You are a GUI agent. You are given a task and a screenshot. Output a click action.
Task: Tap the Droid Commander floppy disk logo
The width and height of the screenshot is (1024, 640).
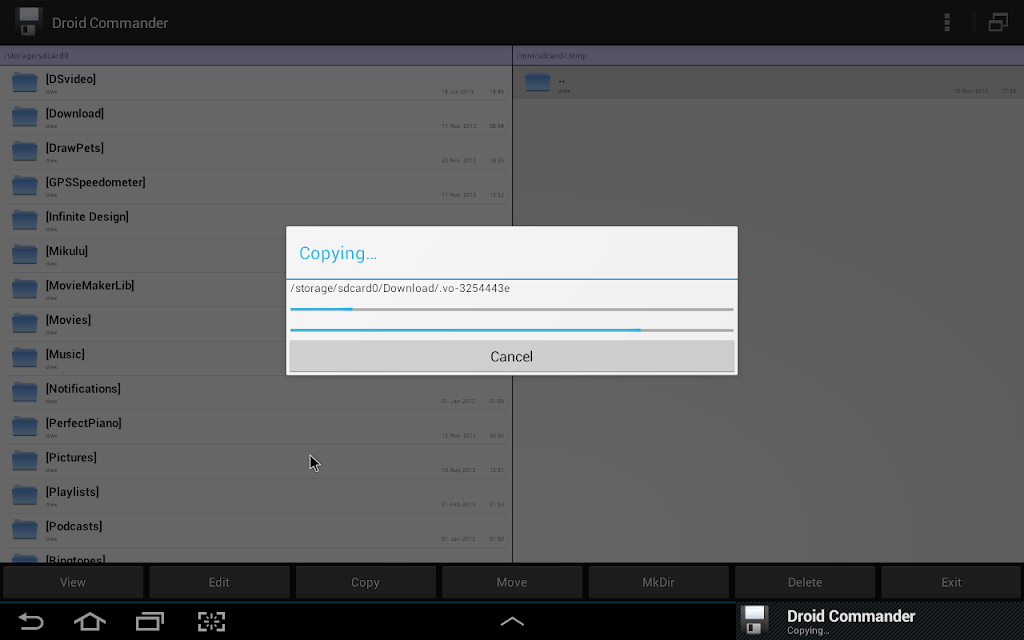pyautogui.click(x=28, y=22)
